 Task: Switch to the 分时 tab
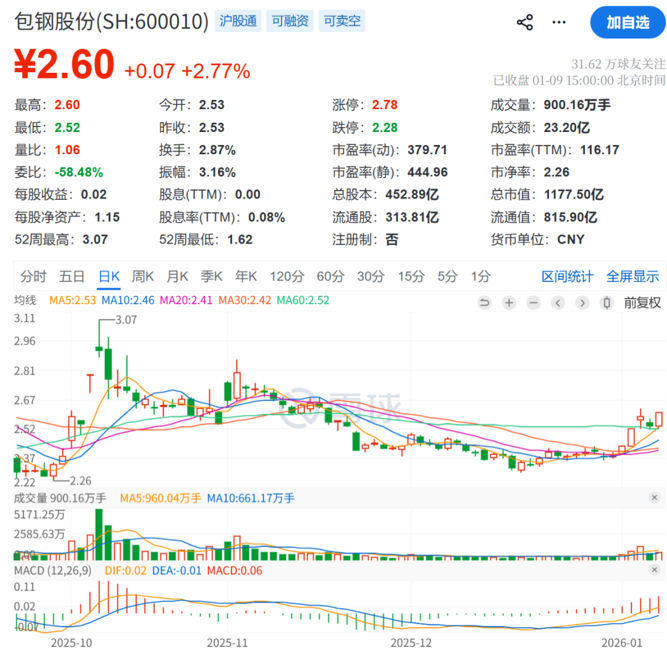33,276
